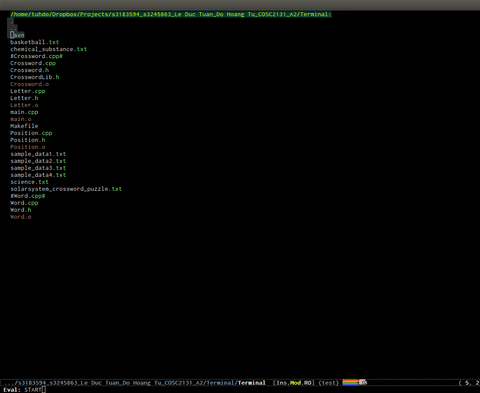This screenshot has width=480, height=393.
Task: Click the Terminal buffer name in mode line
Action: coord(252,383)
